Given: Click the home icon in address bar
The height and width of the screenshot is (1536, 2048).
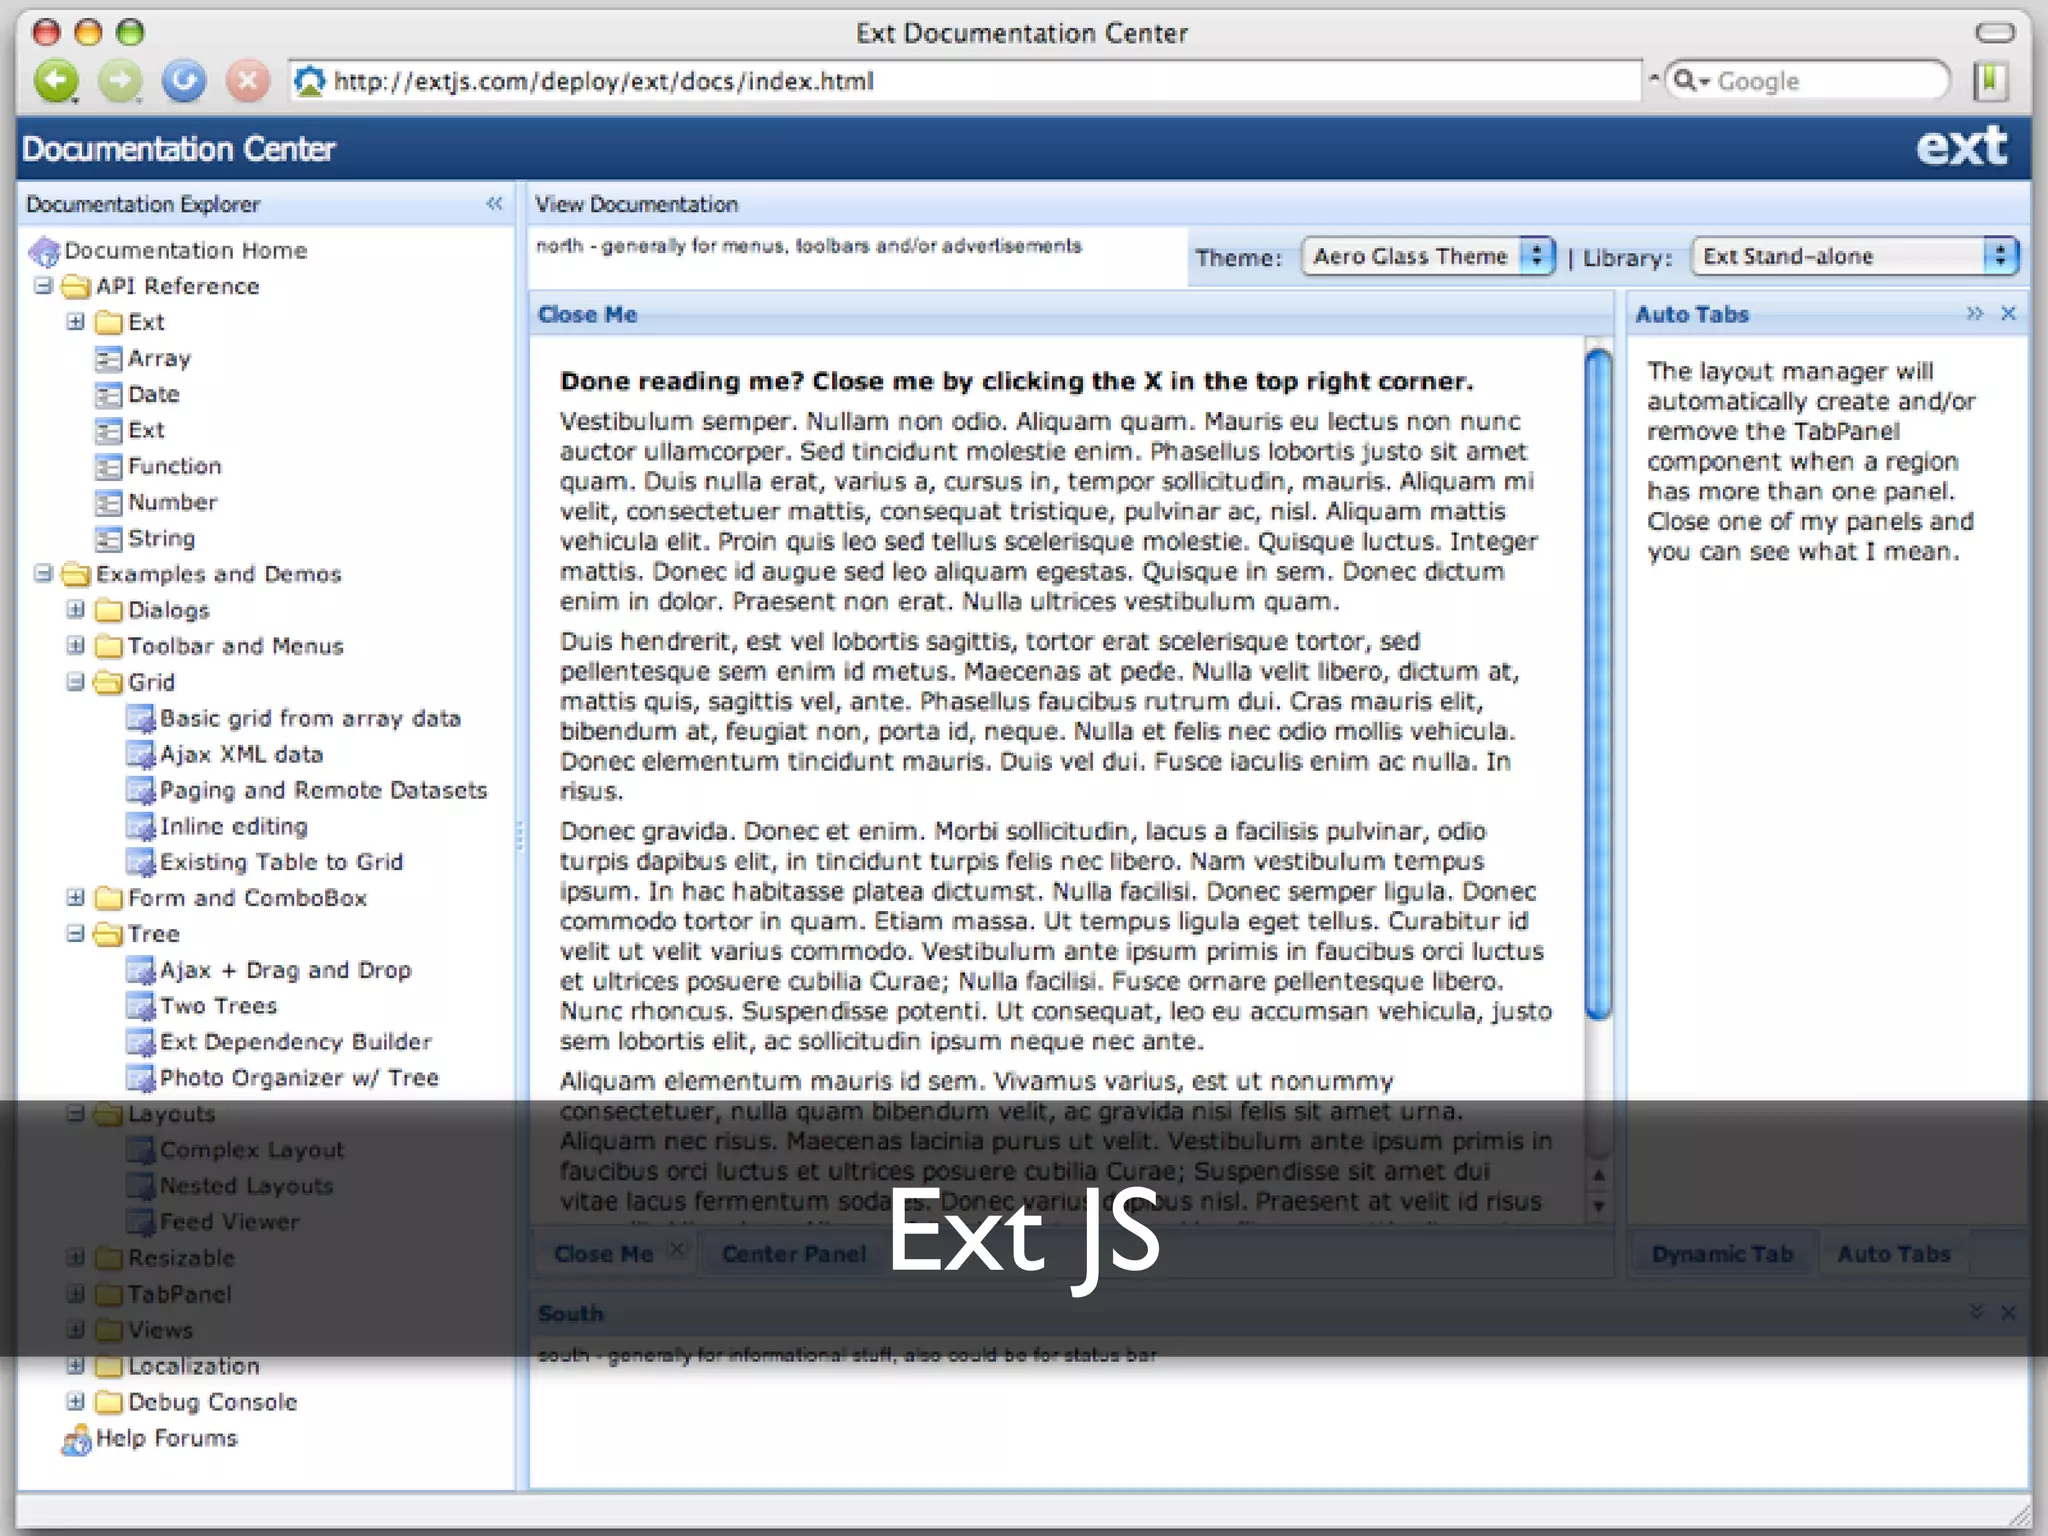Looking at the screenshot, I should pyautogui.click(x=311, y=81).
